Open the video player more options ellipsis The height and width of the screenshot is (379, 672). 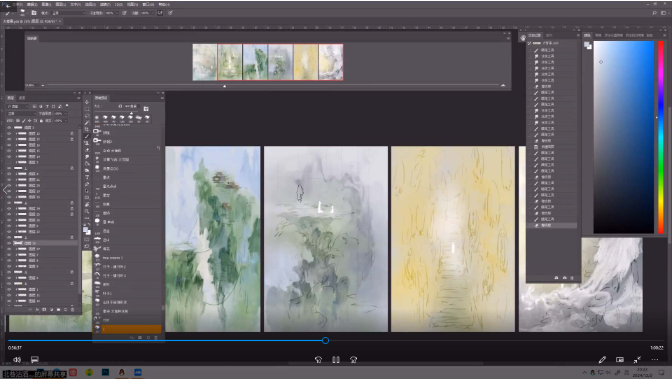[654, 360]
